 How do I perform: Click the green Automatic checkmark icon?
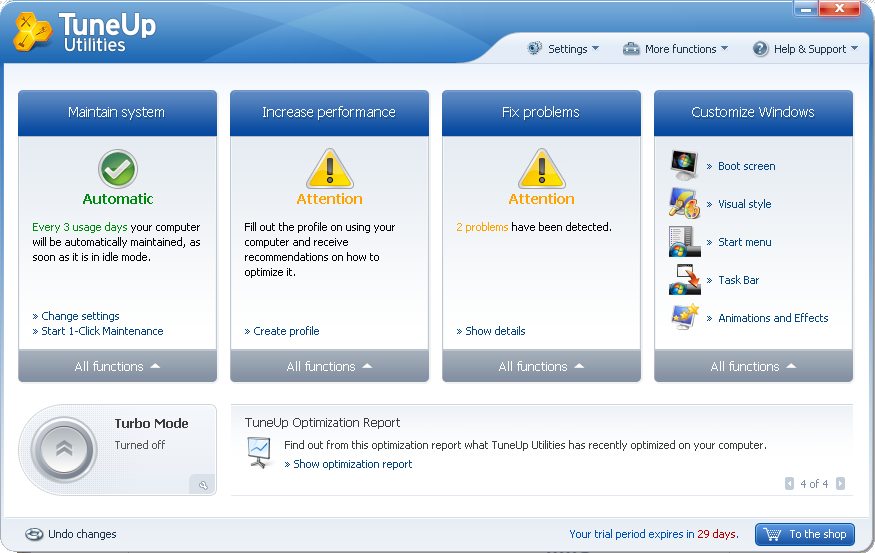click(x=118, y=169)
